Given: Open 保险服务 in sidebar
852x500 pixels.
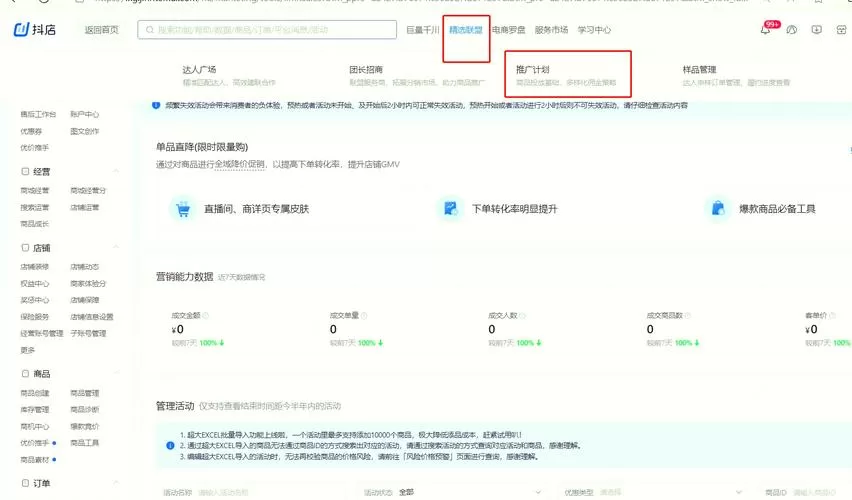Looking at the screenshot, I should coord(35,316).
